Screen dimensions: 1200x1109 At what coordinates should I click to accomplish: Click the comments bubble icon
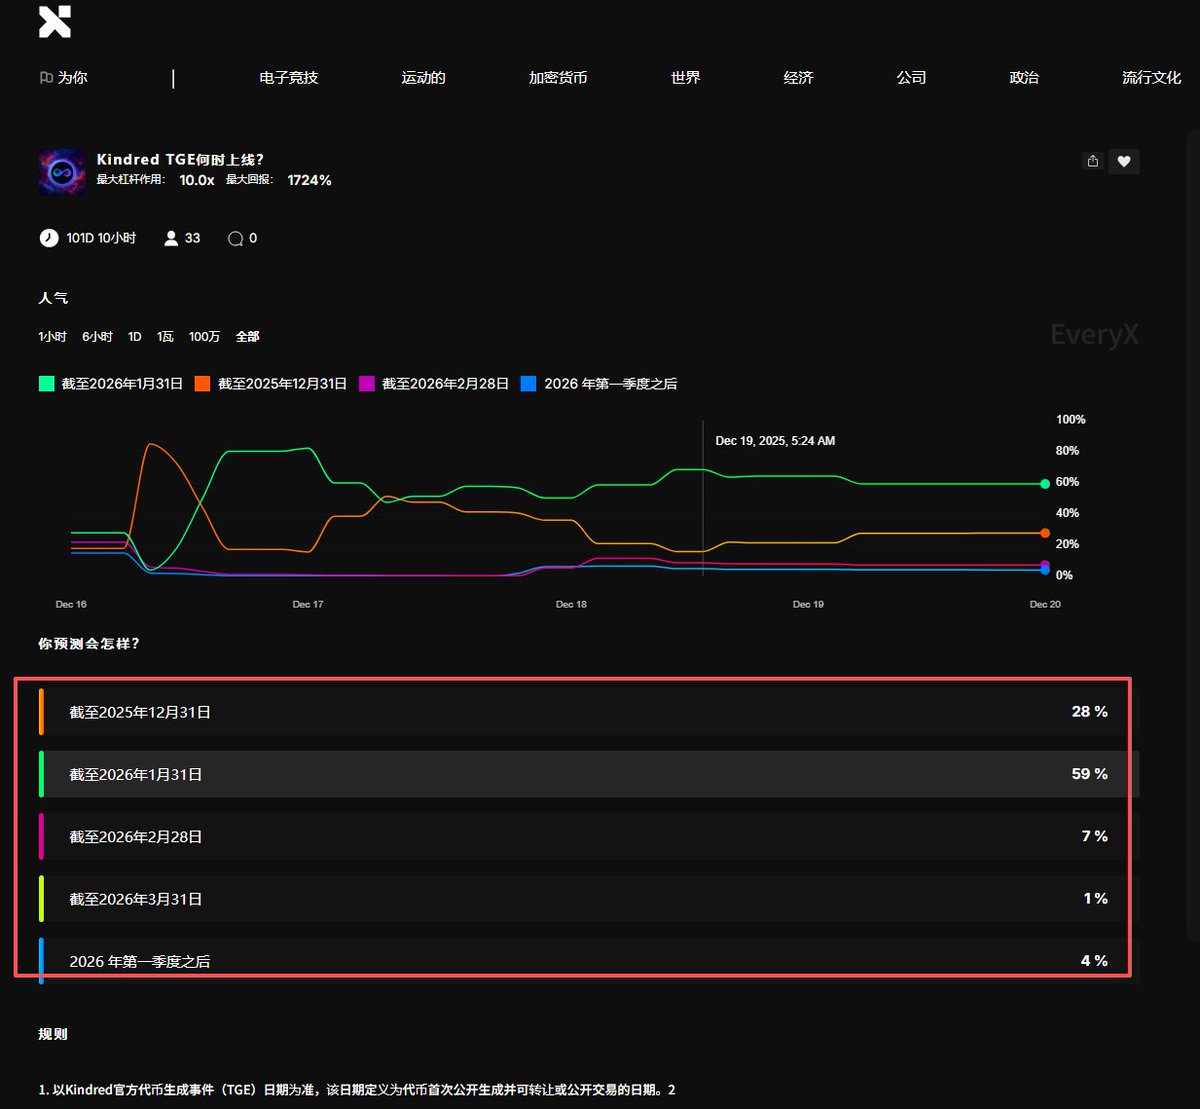tap(235, 238)
